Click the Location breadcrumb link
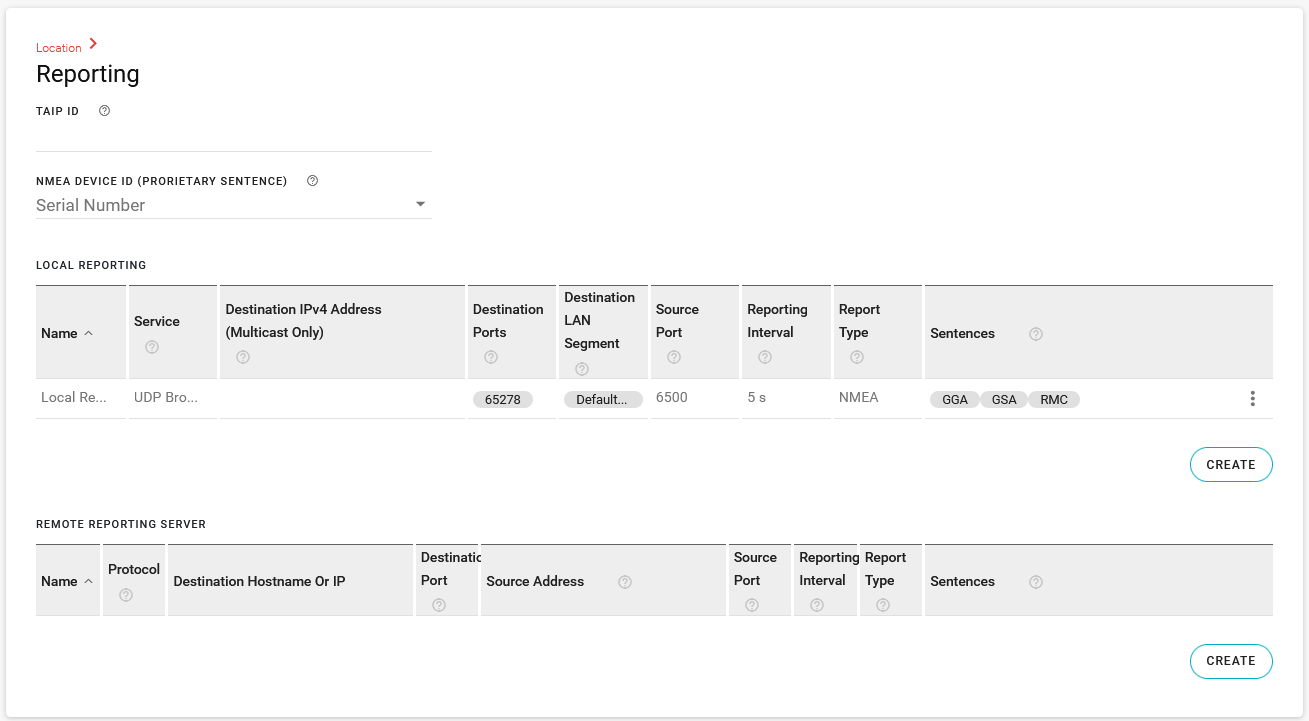 [59, 48]
